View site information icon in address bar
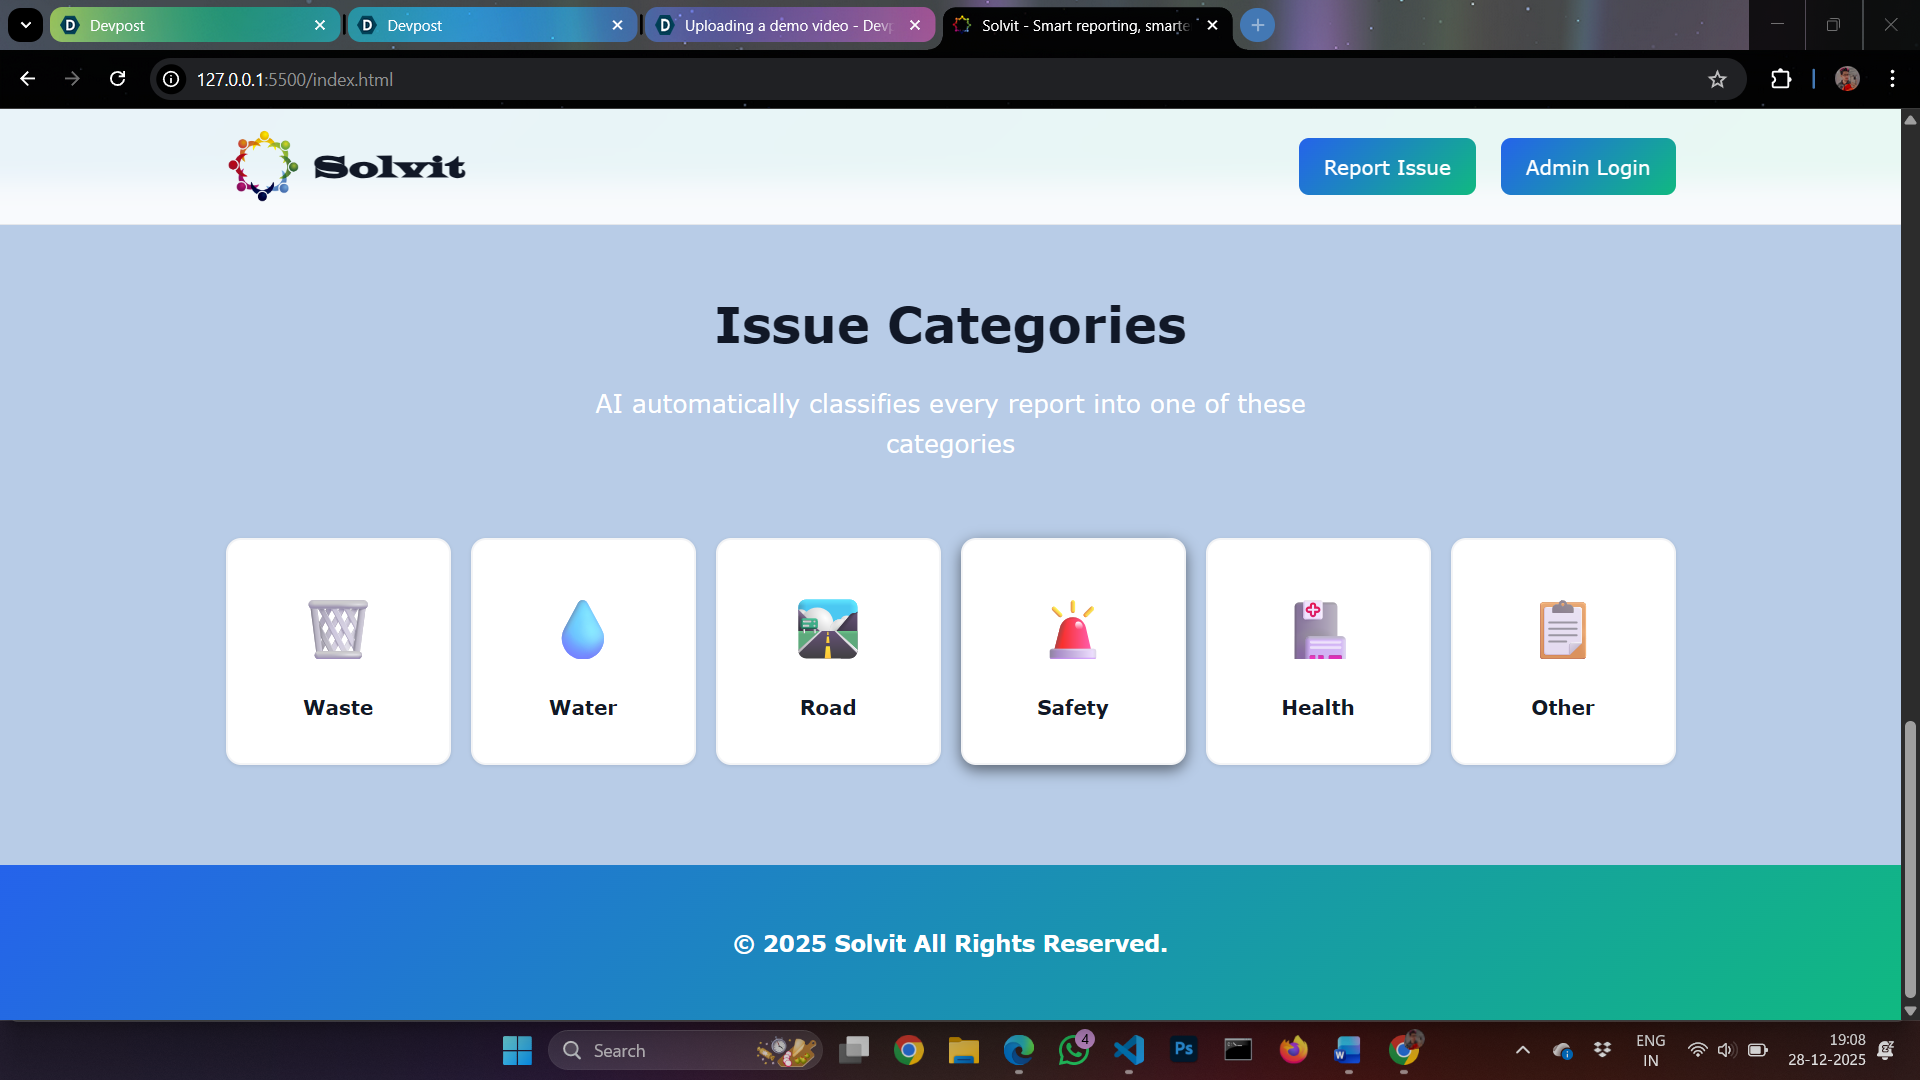 pos(172,79)
